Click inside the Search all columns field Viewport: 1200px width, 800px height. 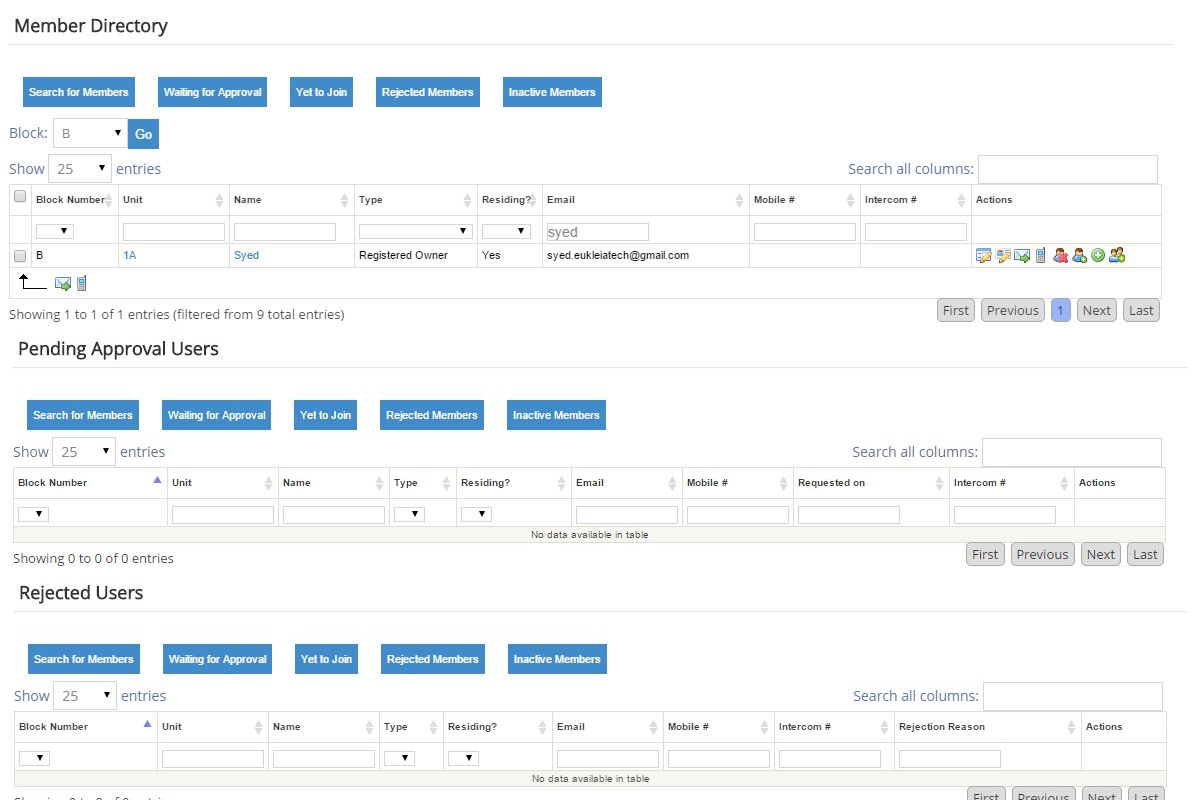click(1067, 168)
